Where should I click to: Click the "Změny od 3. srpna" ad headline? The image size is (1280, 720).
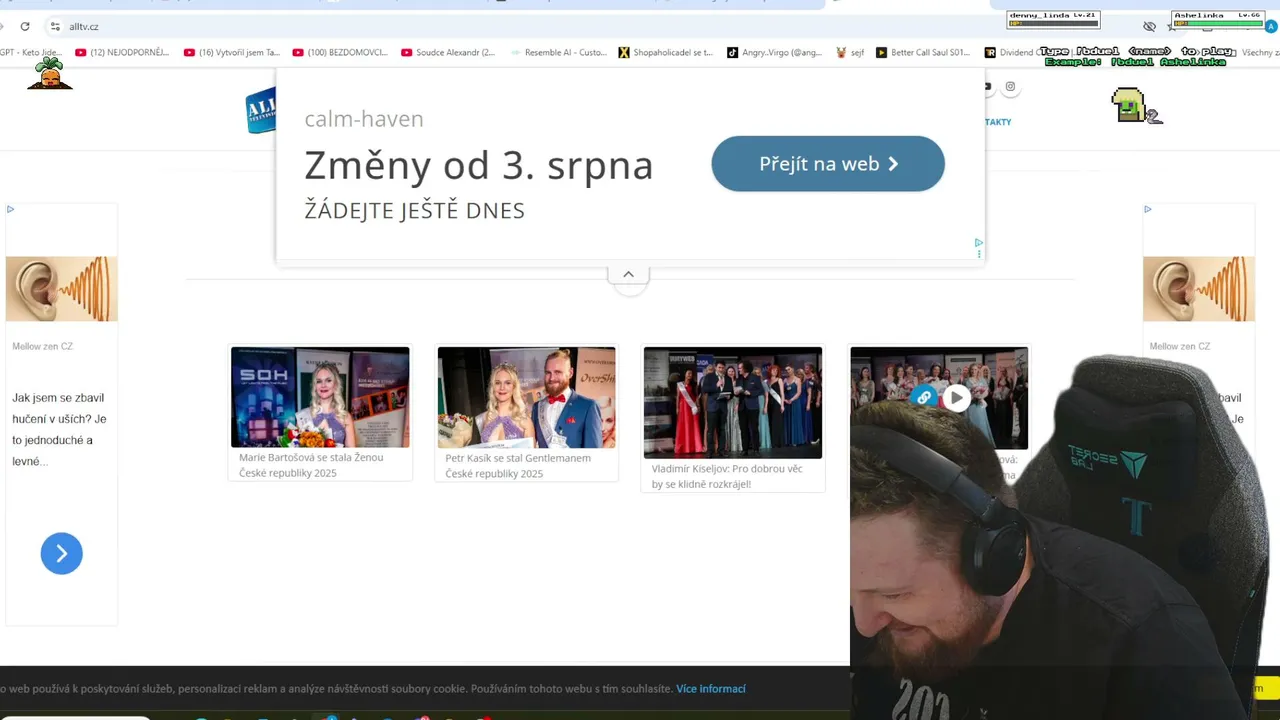click(479, 165)
